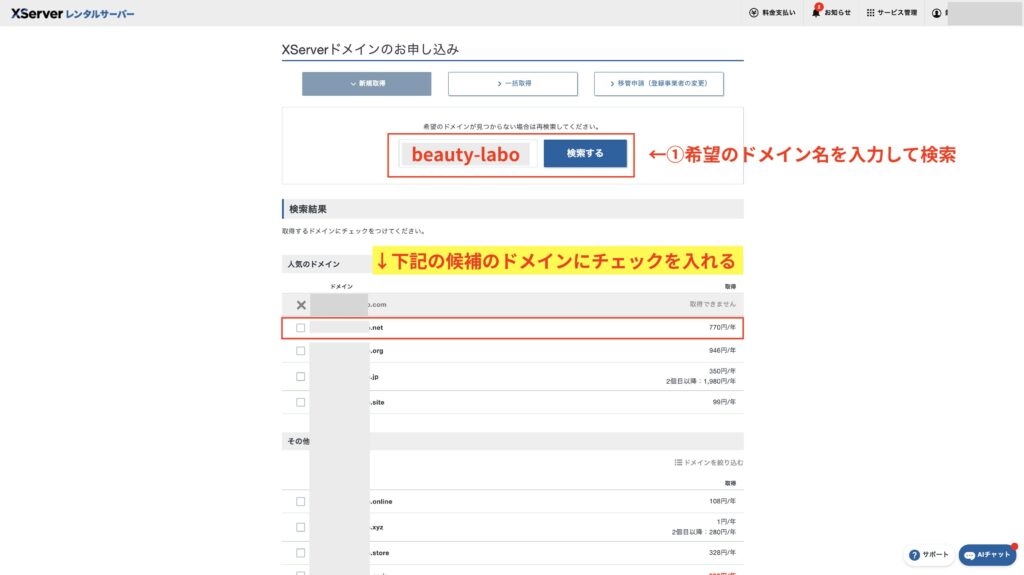Open 移管申請 (登録事業者の変更) tab
1024x575 pixels.
tap(658, 84)
